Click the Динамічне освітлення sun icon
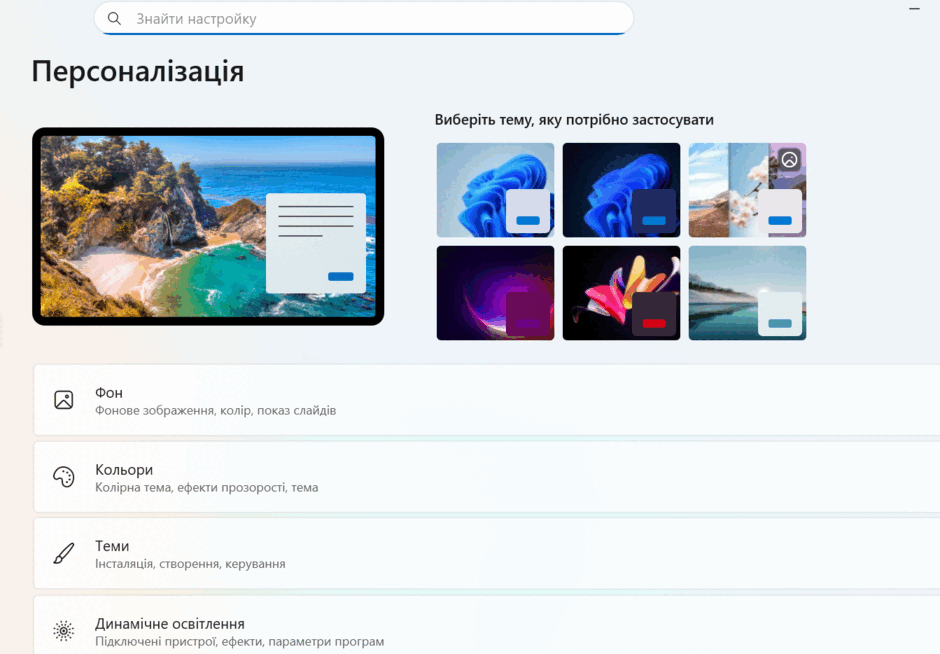This screenshot has width=940, height=654. pyautogui.click(x=64, y=631)
